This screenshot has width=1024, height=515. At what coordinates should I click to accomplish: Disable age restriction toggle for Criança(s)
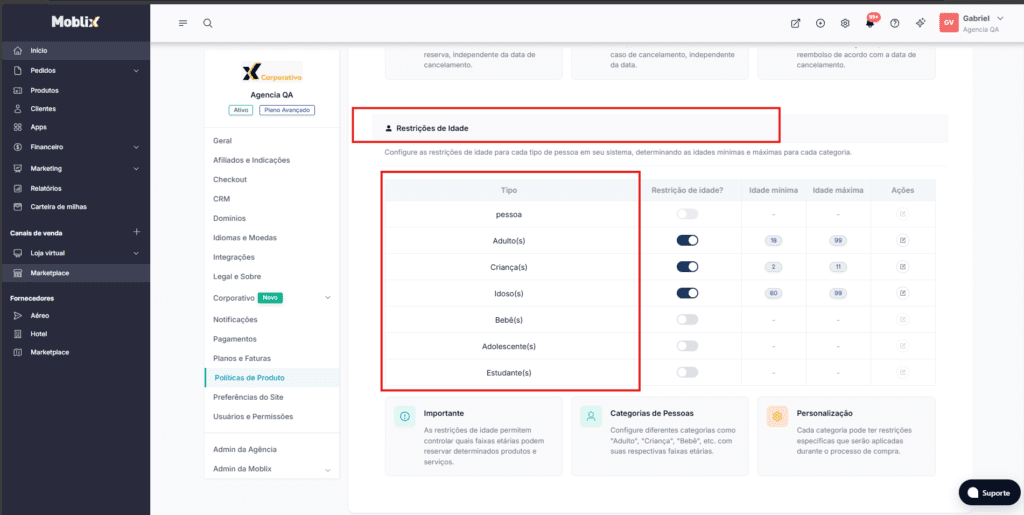[687, 266]
